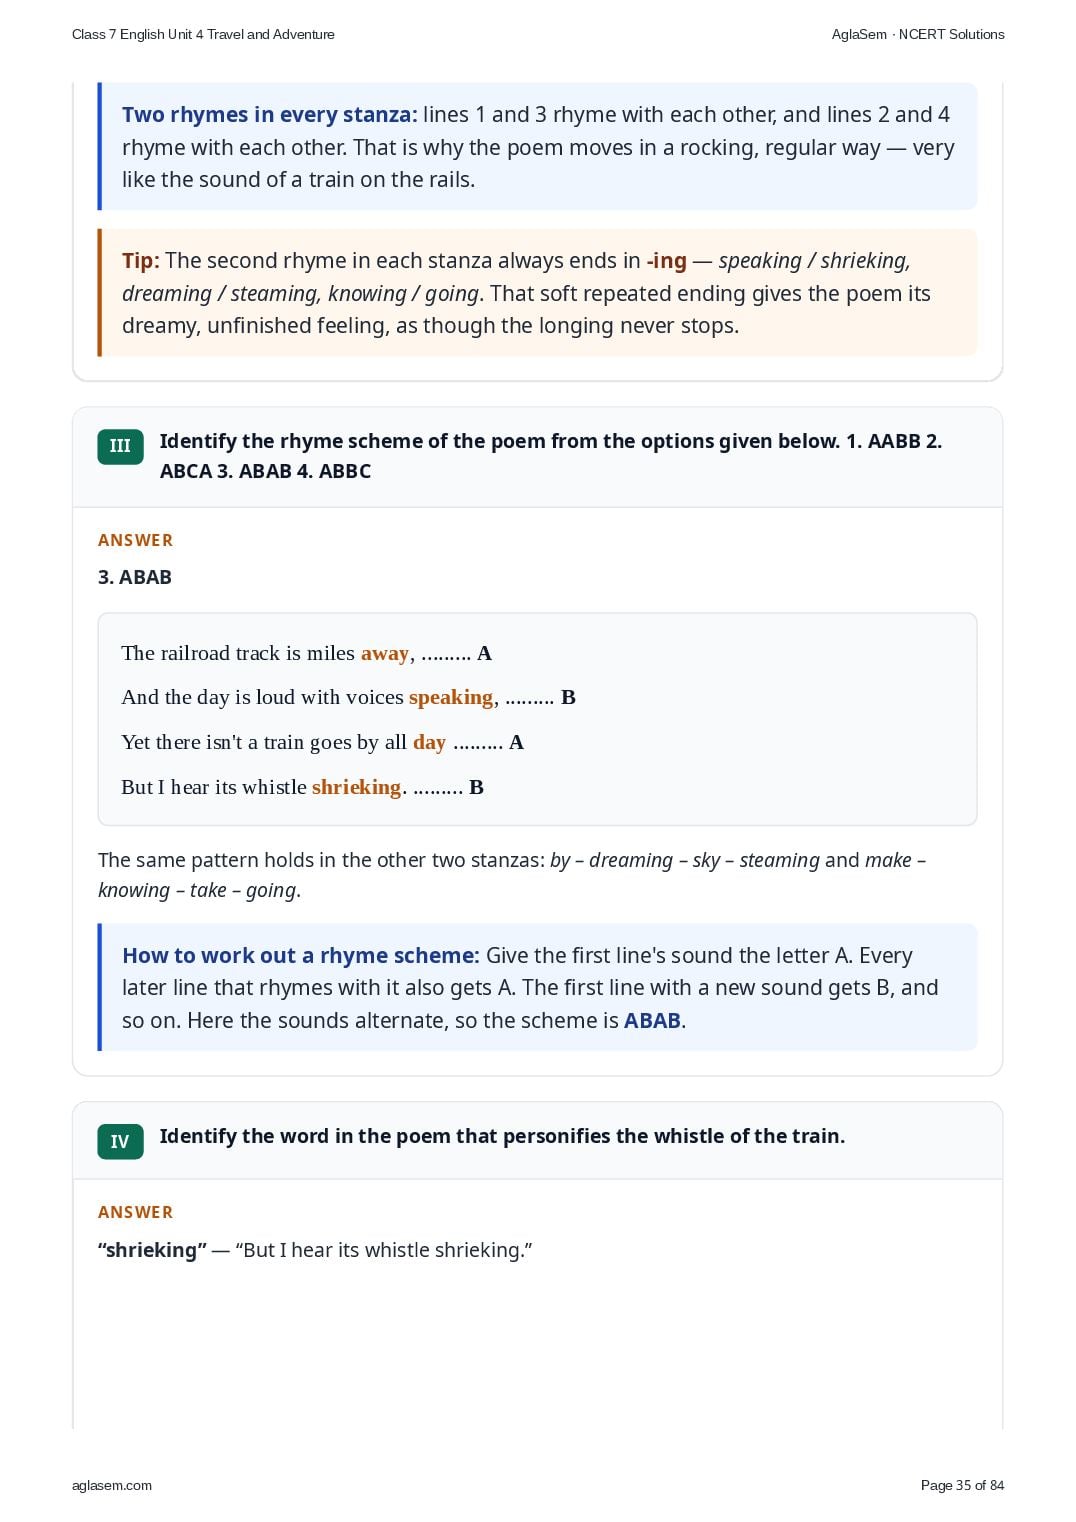This screenshot has width=1076, height=1522.
Task: Click the highlighted word 'away' in the poem
Action: pos(385,653)
